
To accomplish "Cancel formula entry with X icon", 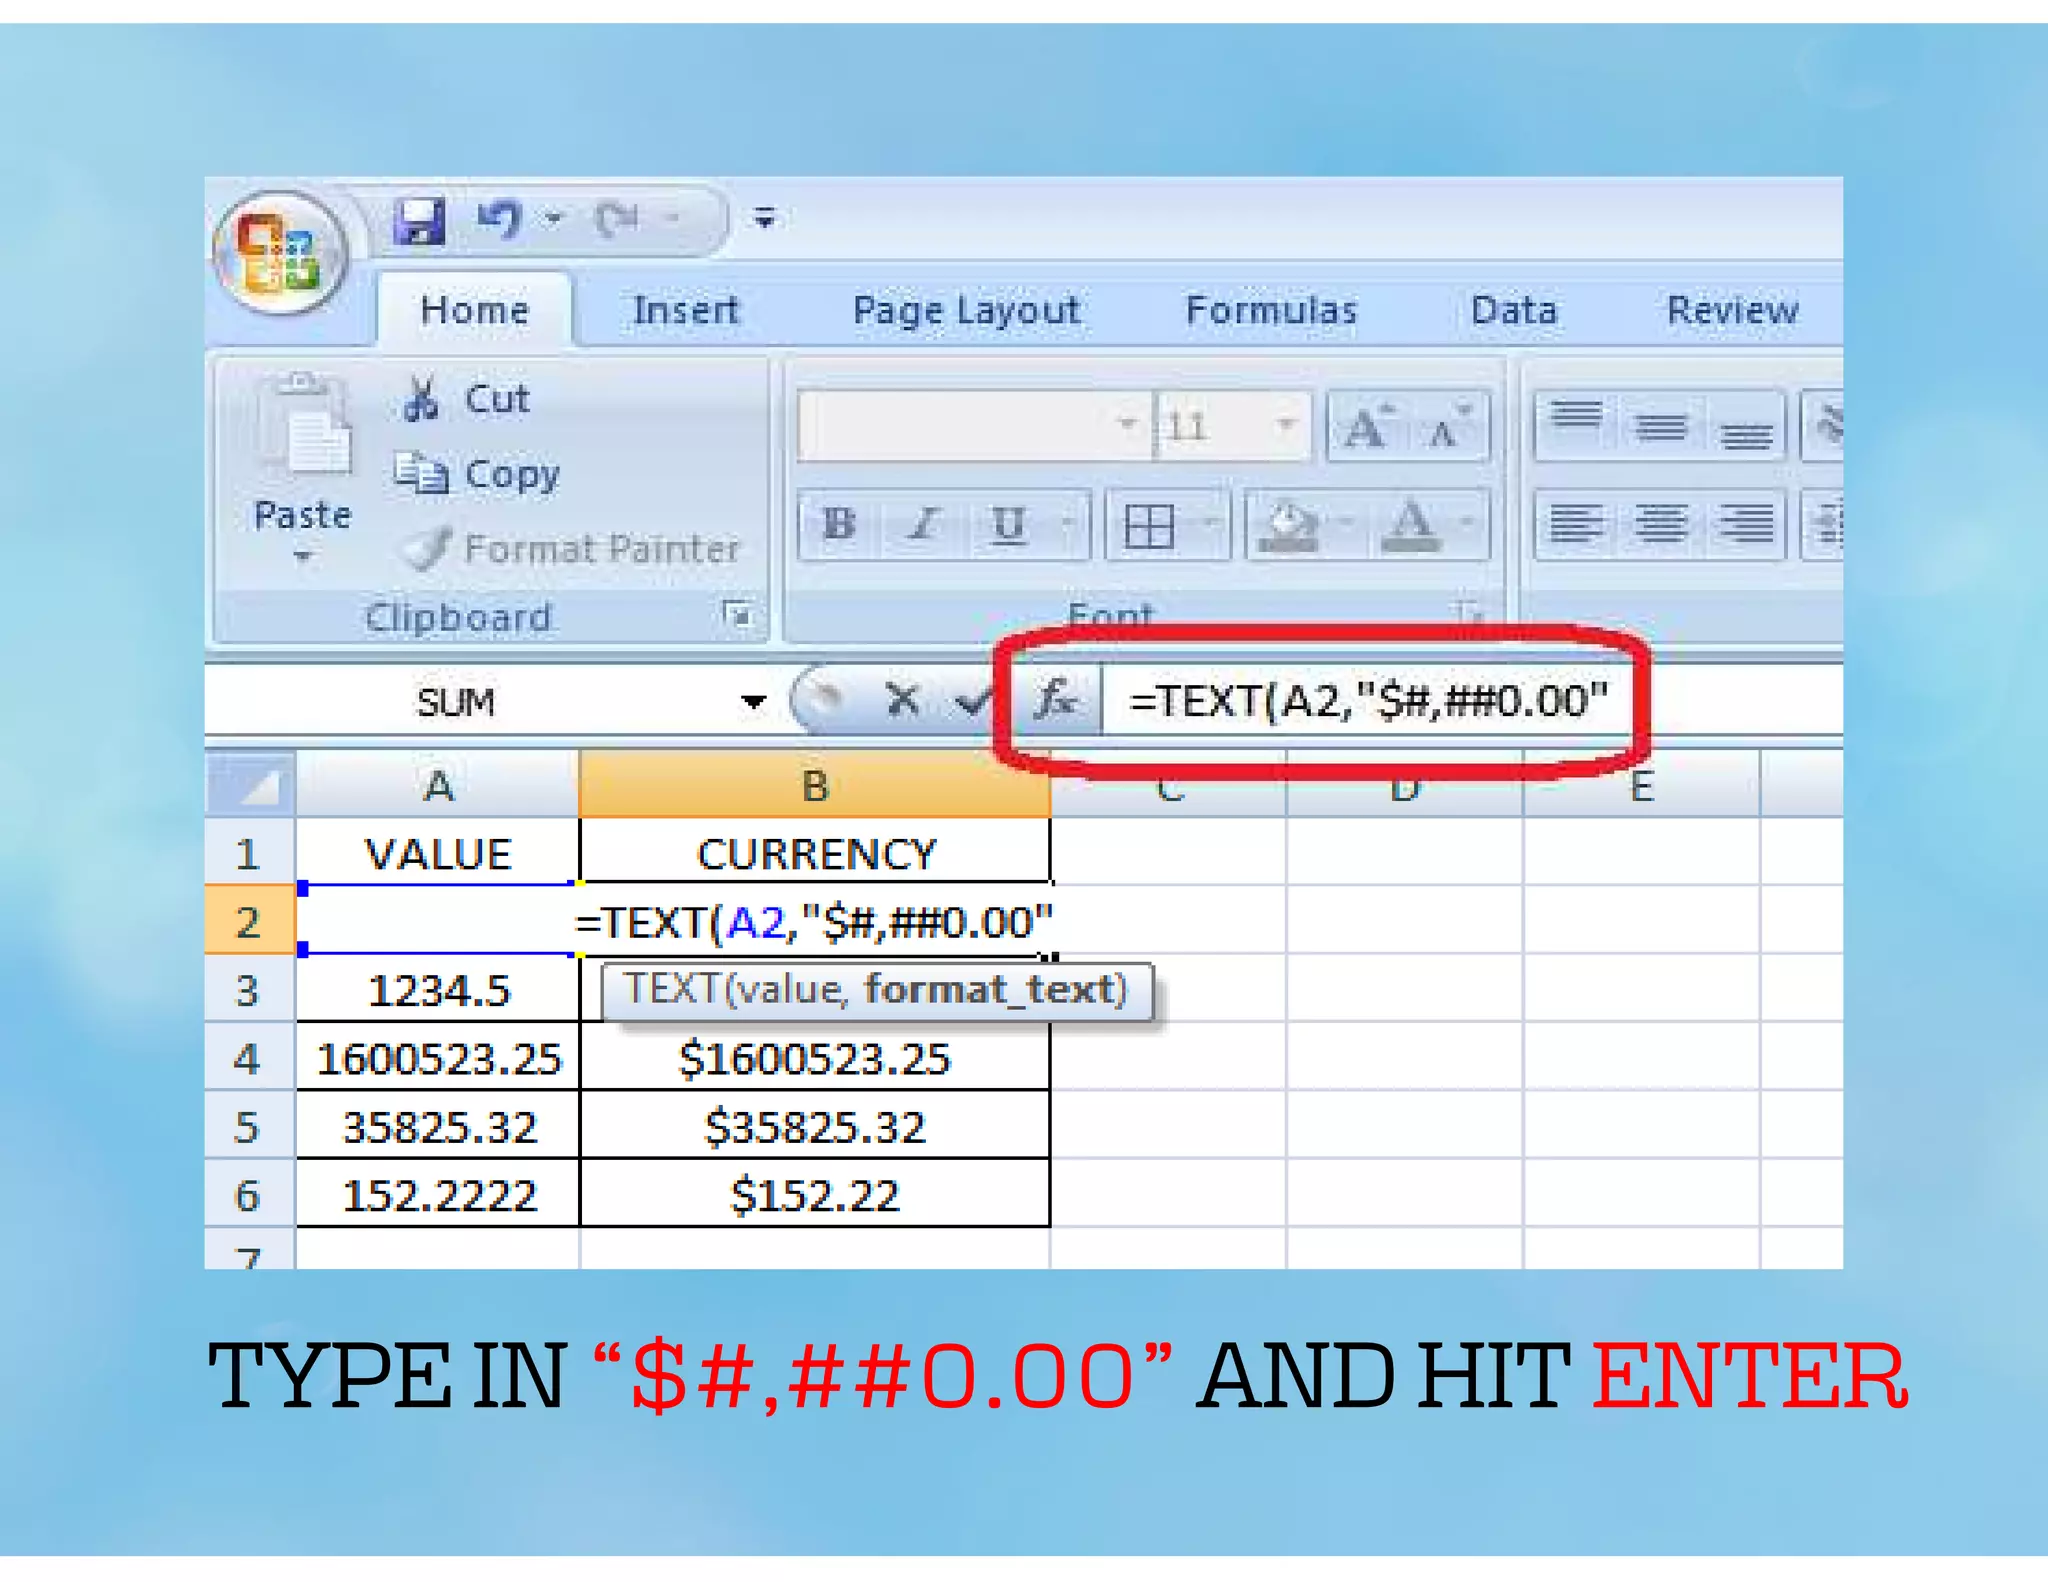I will click(x=902, y=700).
